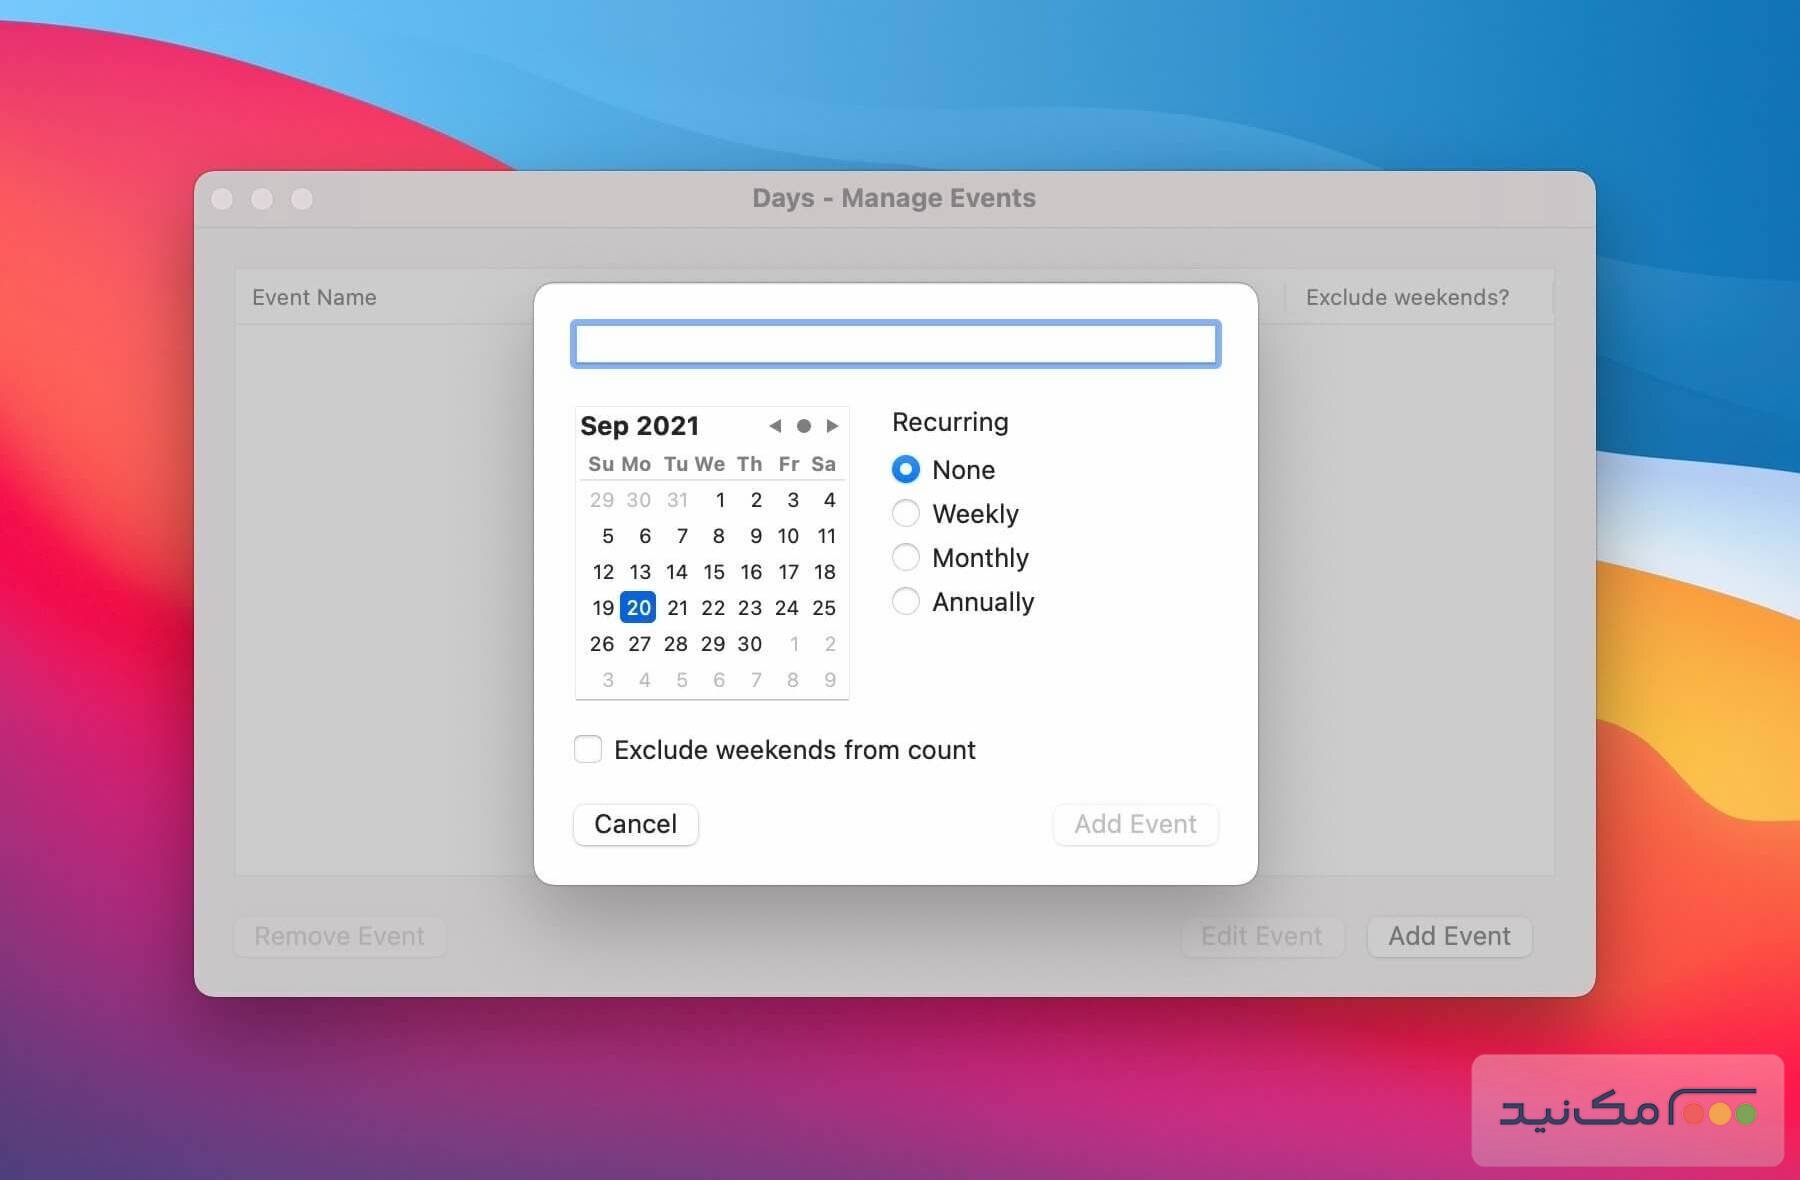
Task: Click the Event Name column header
Action: pos(314,297)
